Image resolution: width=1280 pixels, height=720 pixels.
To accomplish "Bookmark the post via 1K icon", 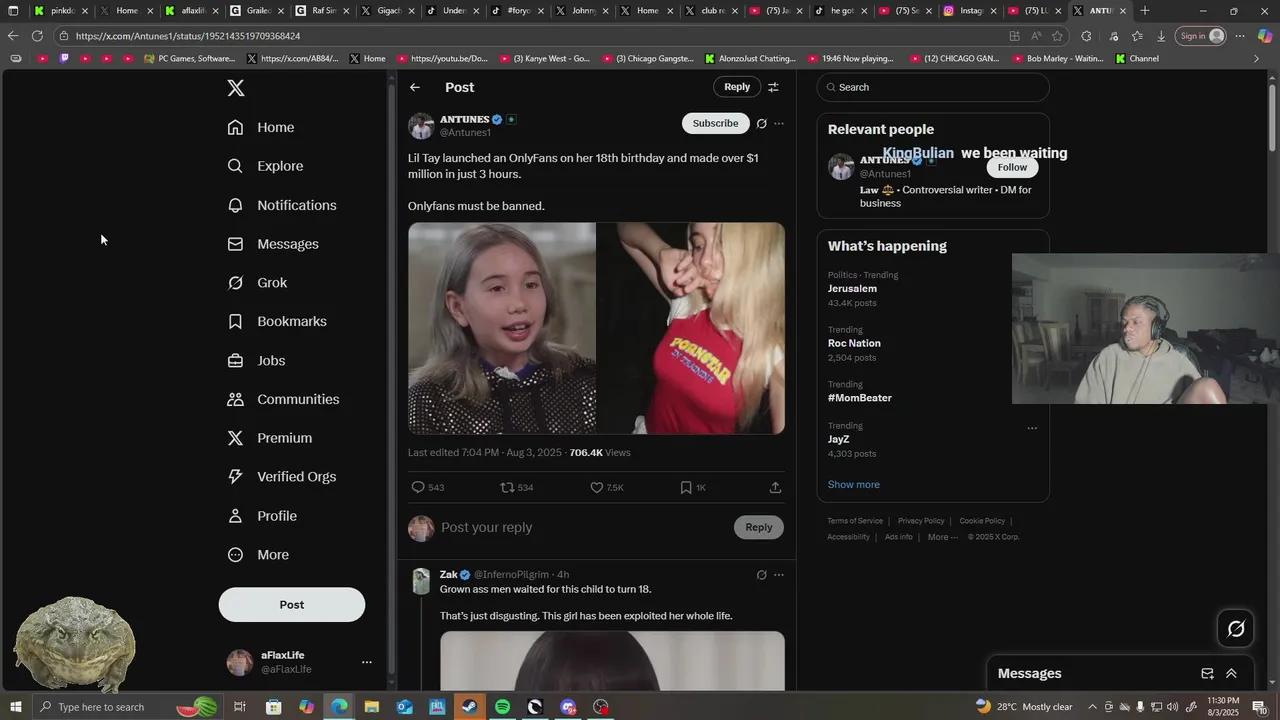I will 686,487.
